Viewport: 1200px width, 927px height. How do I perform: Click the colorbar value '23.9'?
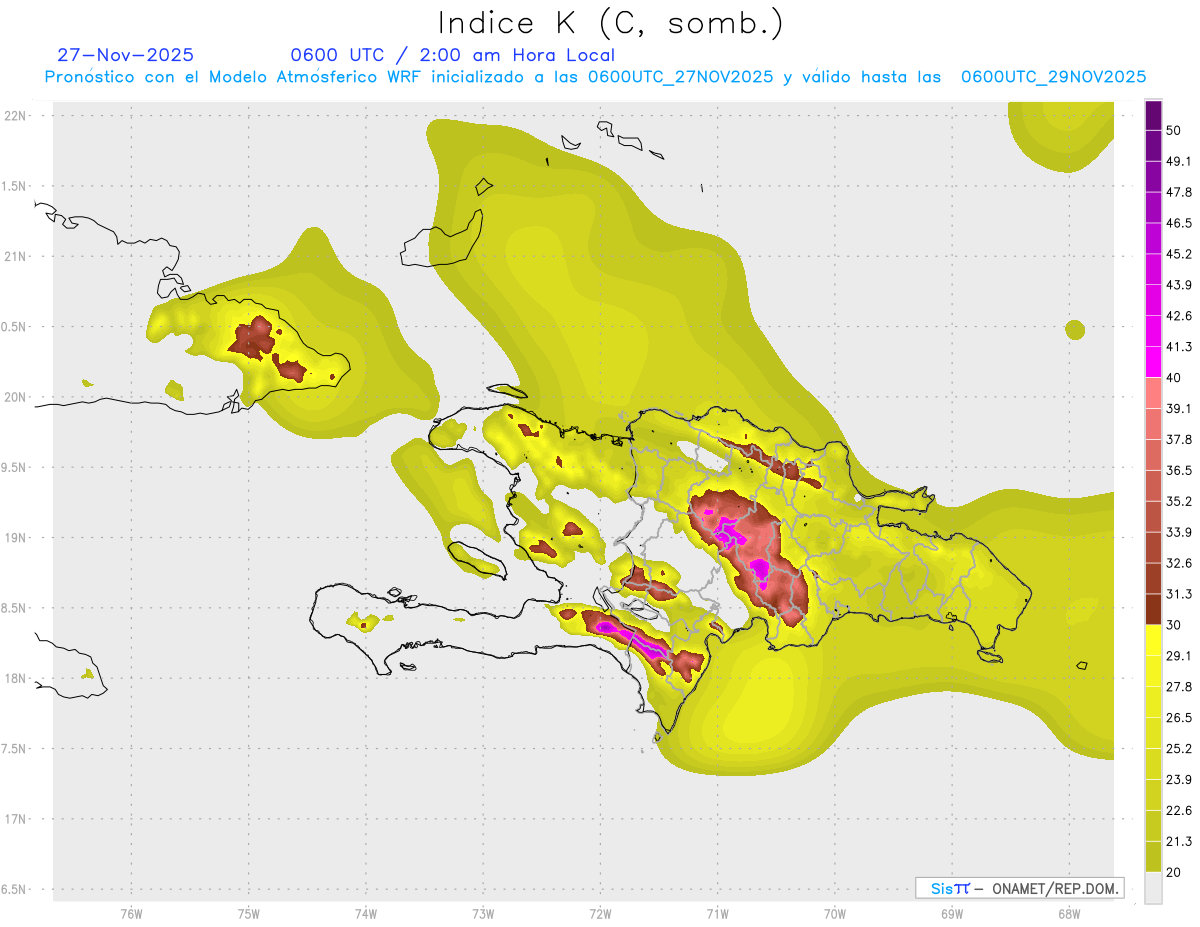click(1179, 780)
